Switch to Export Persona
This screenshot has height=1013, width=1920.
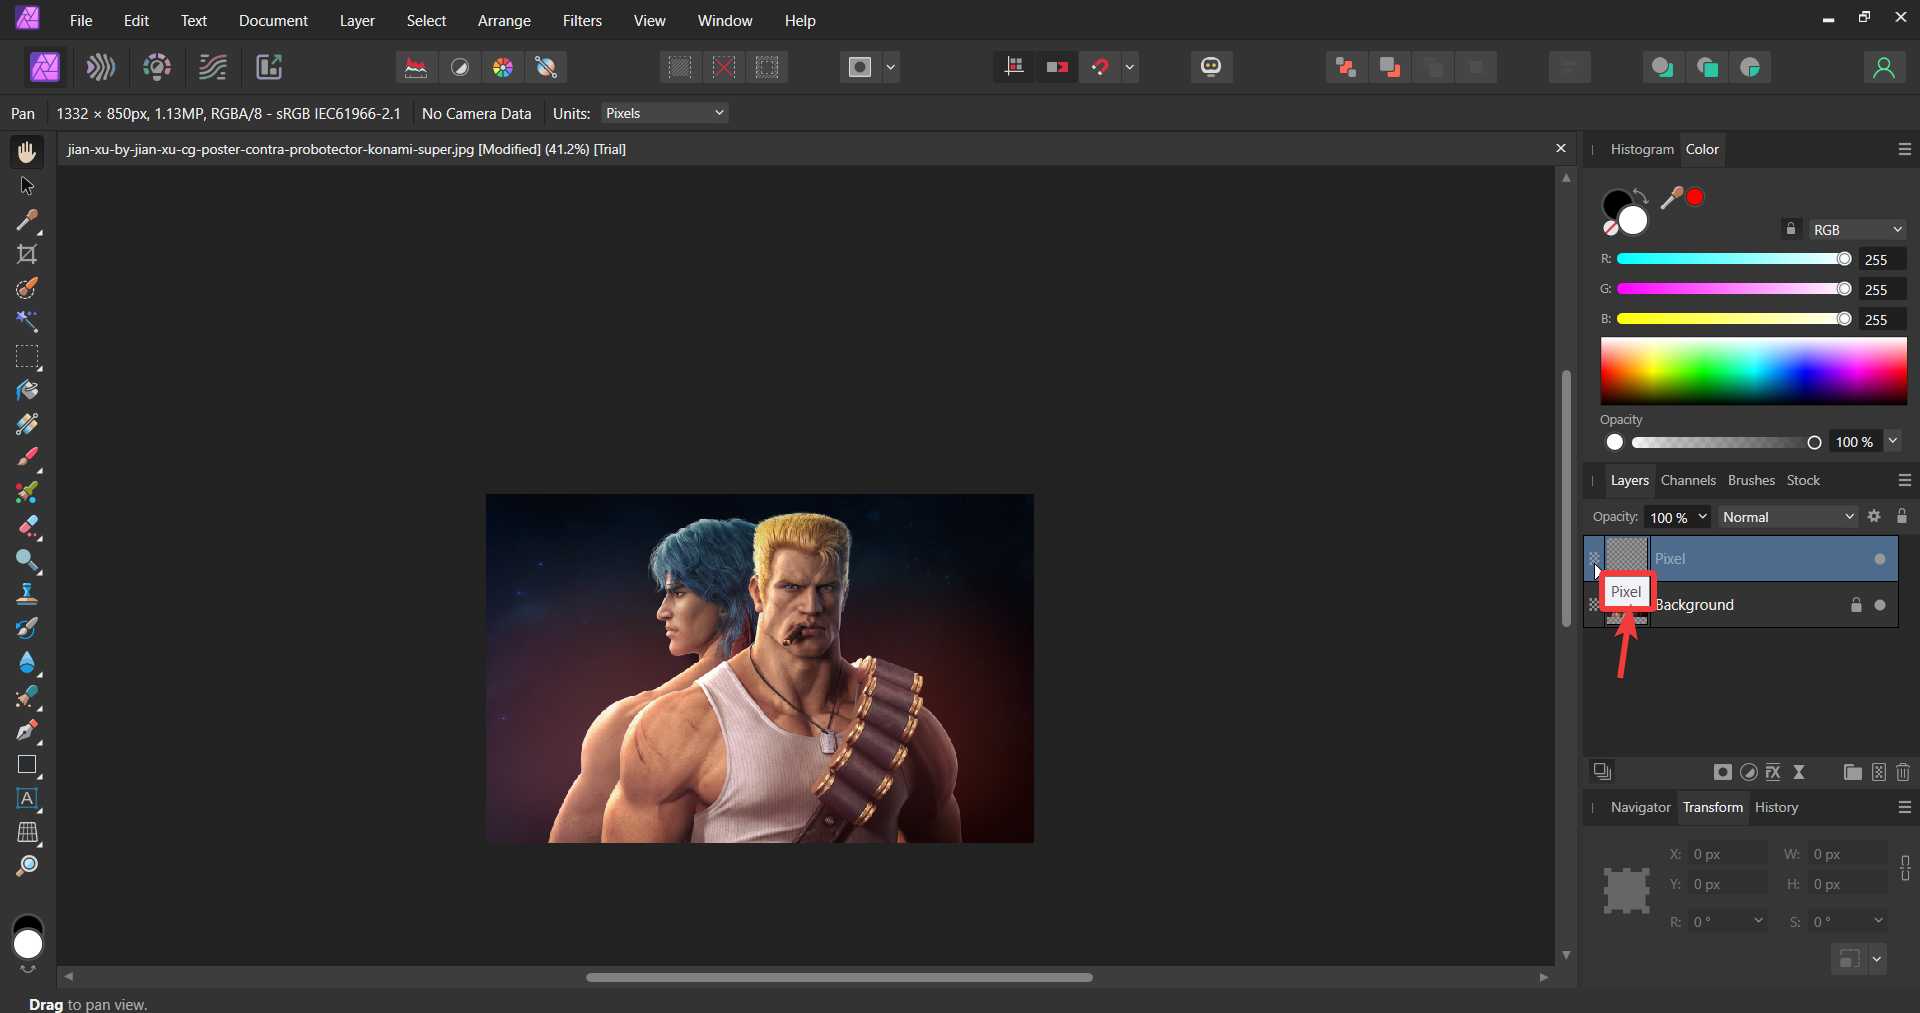coord(269,67)
